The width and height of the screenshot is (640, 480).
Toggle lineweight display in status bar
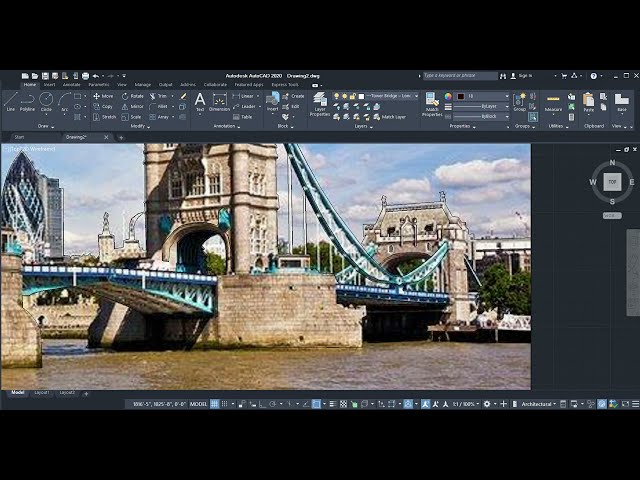point(333,404)
